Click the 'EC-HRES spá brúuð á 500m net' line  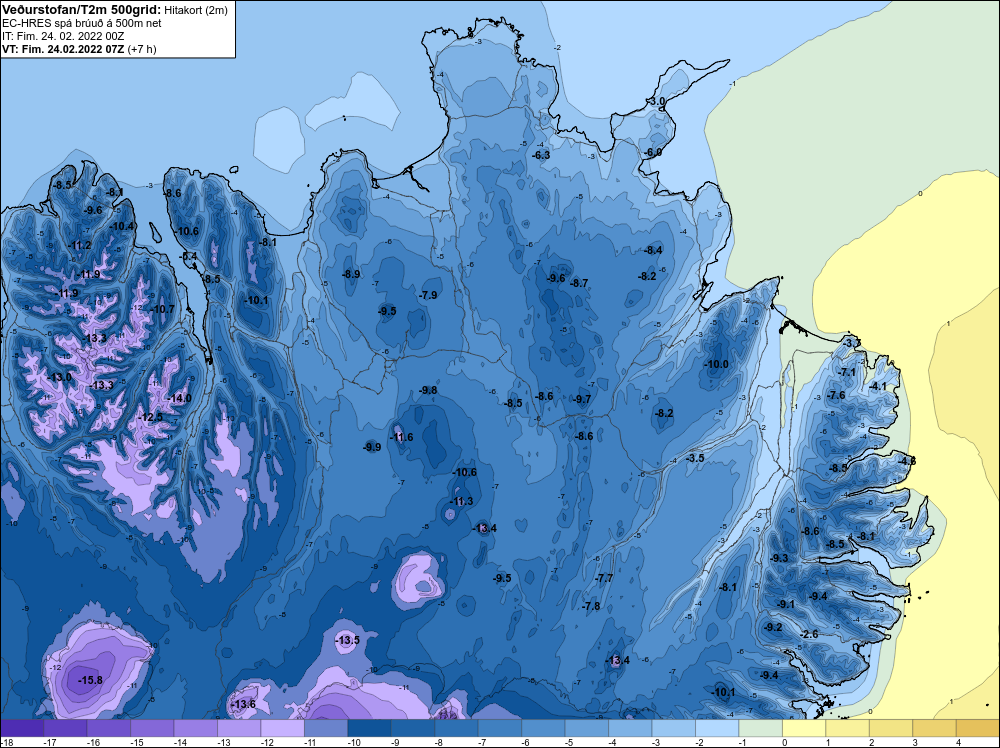82,23
